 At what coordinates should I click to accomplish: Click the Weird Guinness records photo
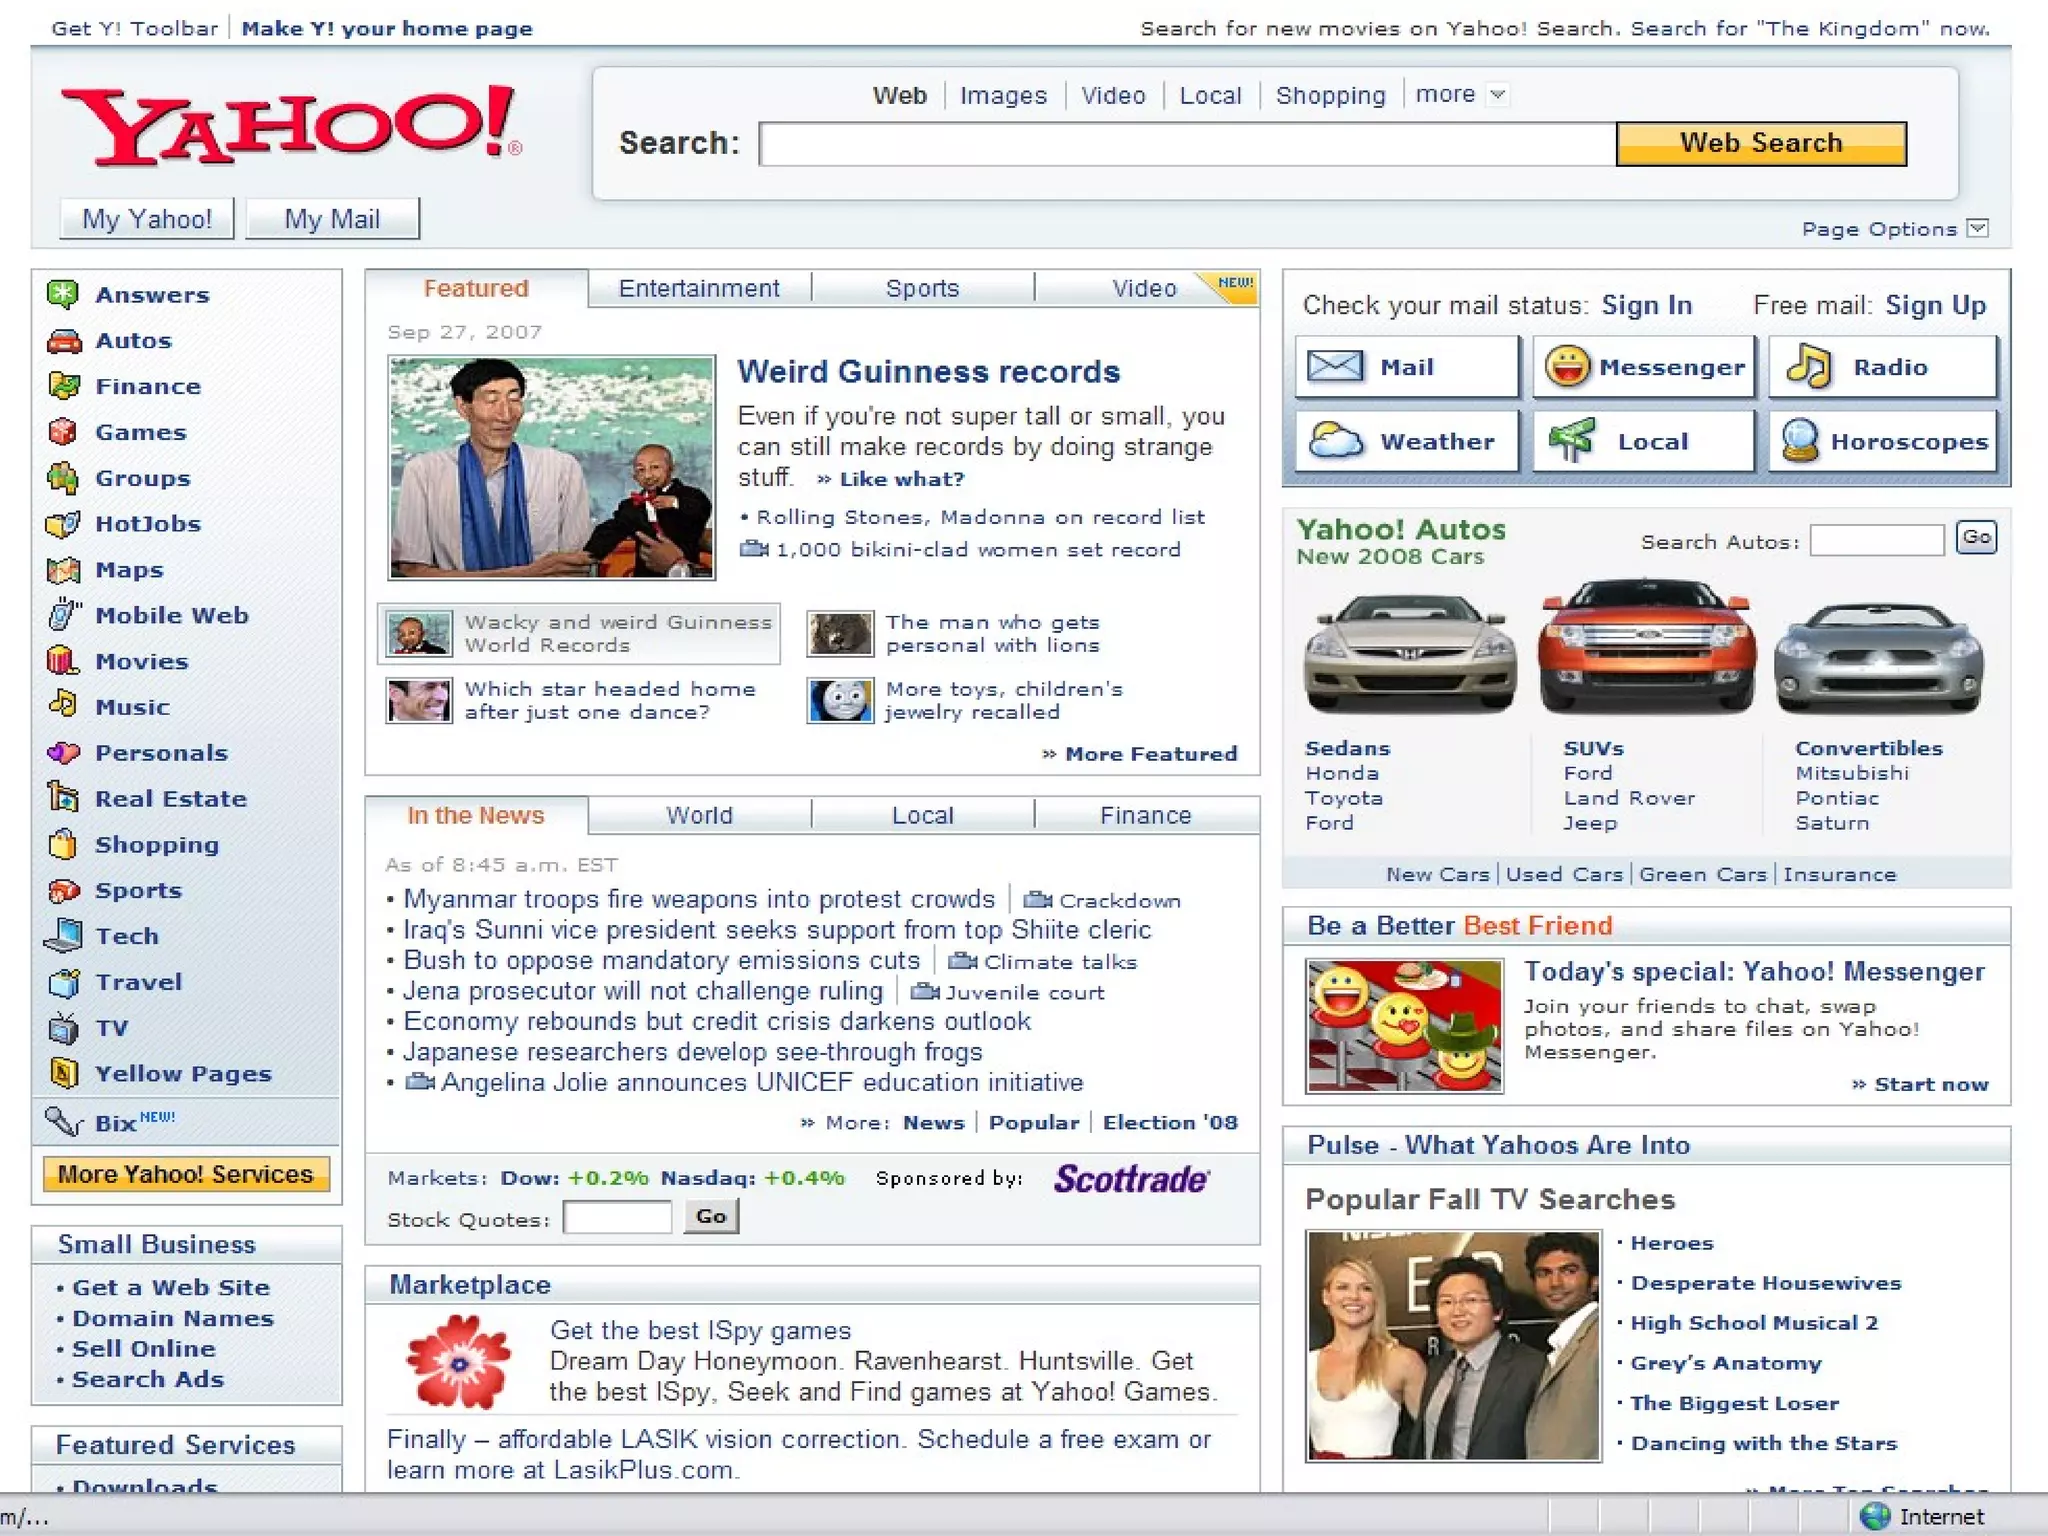(x=552, y=468)
